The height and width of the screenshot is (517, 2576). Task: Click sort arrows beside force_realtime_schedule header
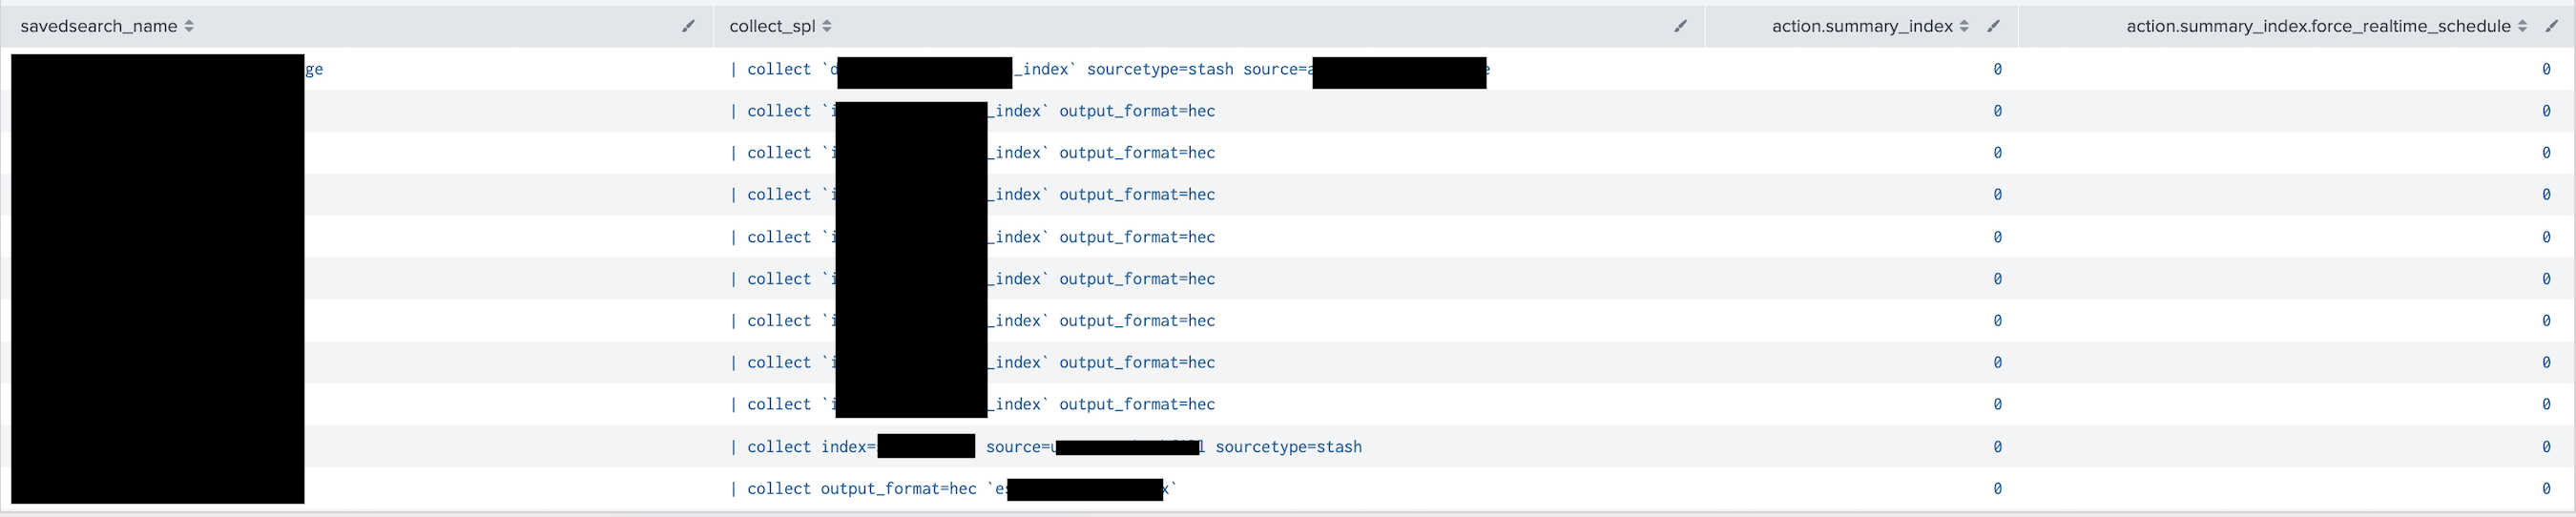pyautogui.click(x=2522, y=26)
